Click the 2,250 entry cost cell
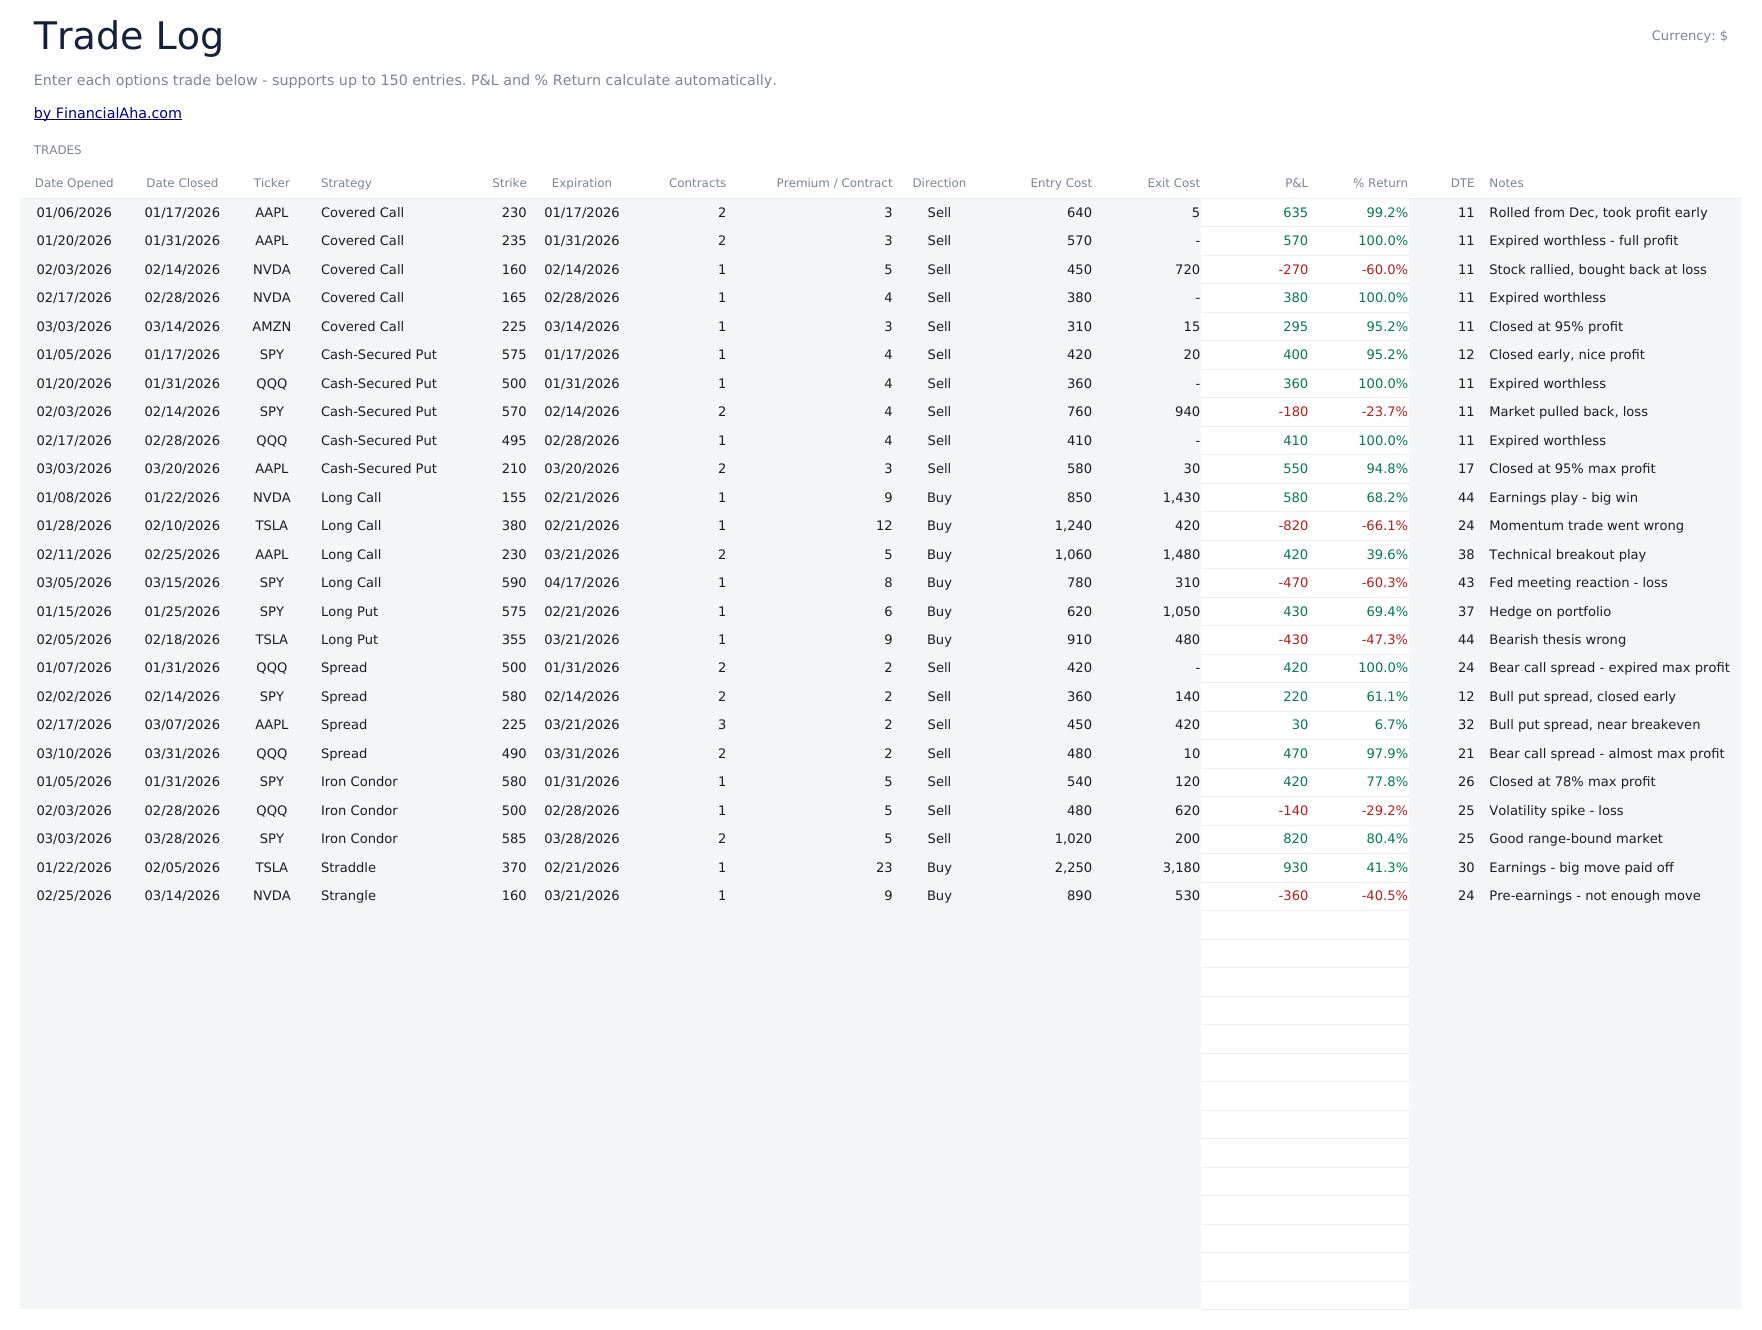Viewport: 1762px width, 1330px height. 1073,868
